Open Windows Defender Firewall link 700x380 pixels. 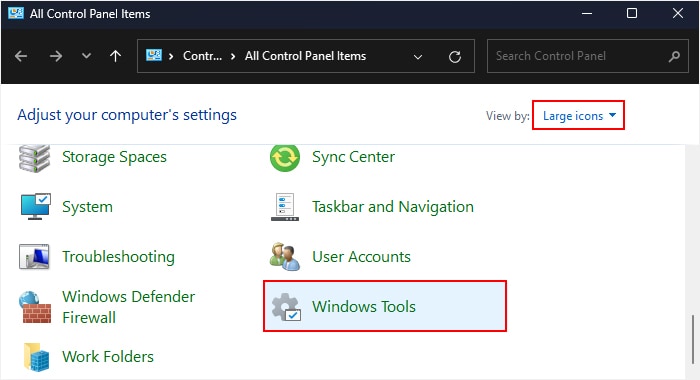pos(129,307)
